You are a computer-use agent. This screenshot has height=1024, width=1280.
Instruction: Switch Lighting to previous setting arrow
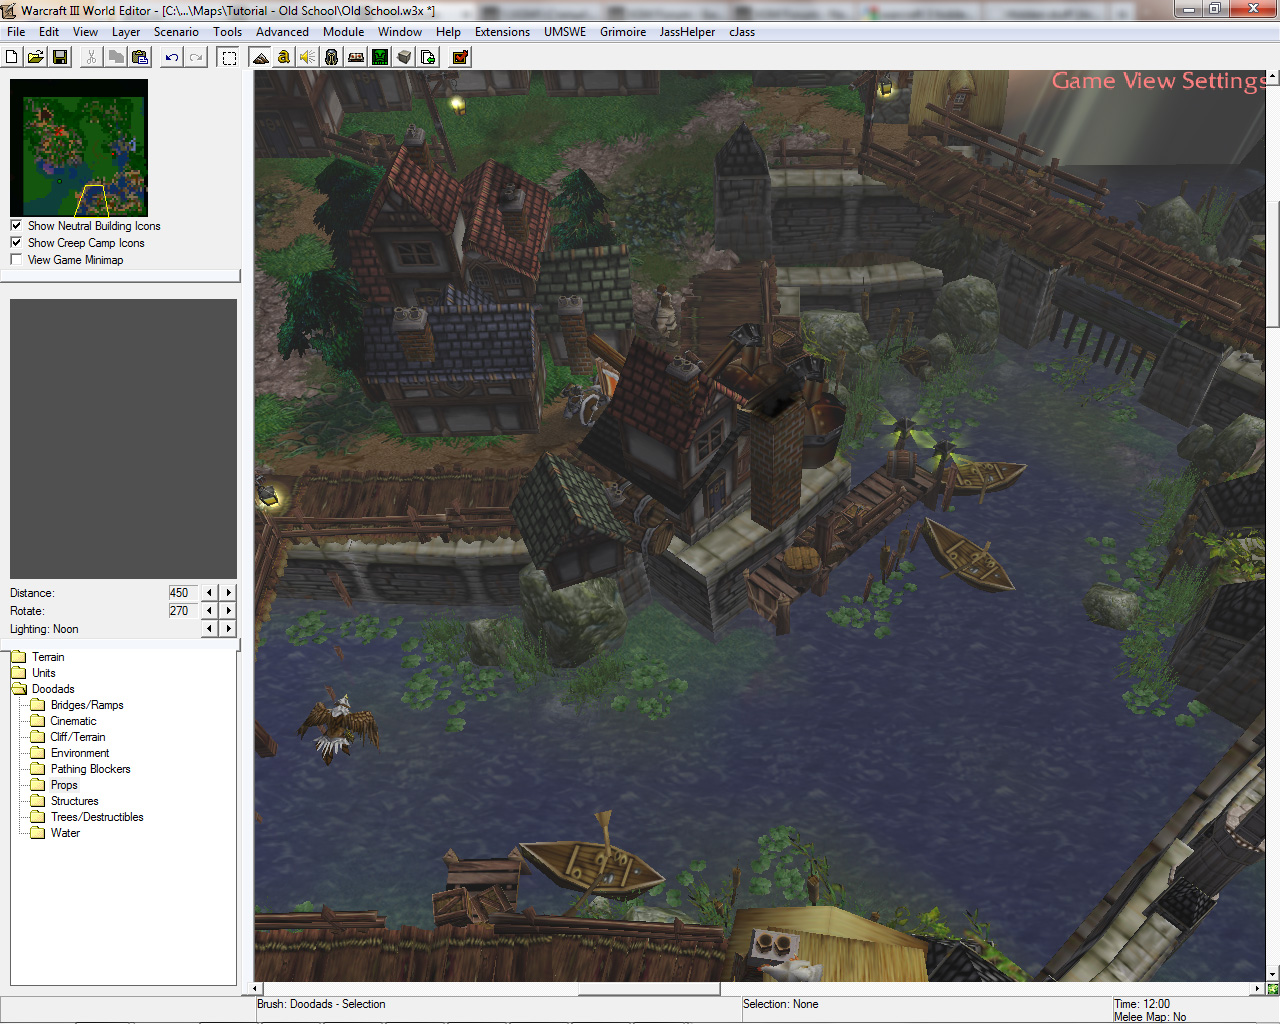click(x=209, y=629)
